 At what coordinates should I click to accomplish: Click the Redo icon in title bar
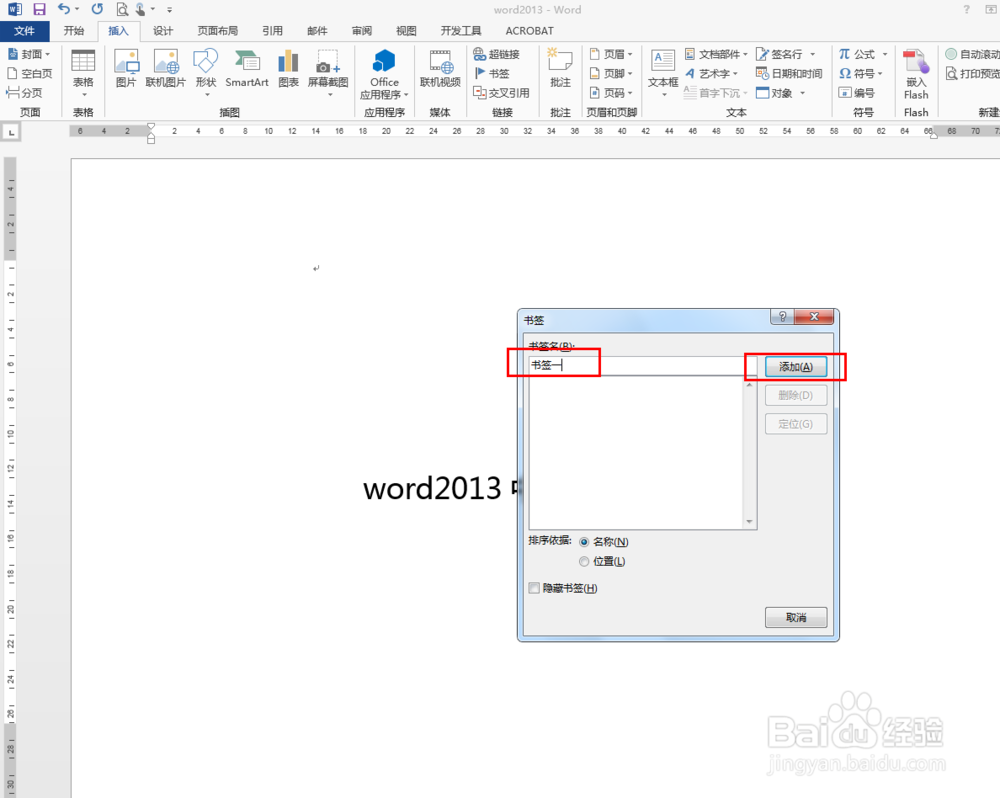point(97,9)
